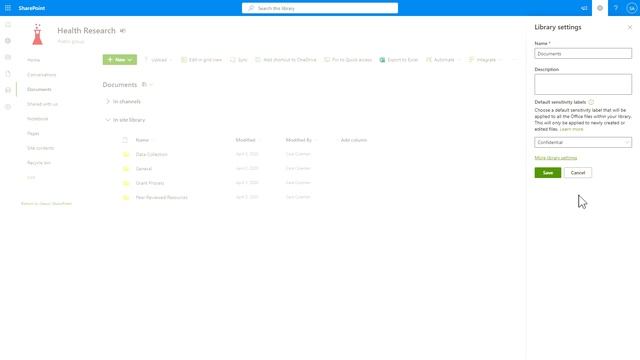Open Pages in site navigation

(33, 133)
